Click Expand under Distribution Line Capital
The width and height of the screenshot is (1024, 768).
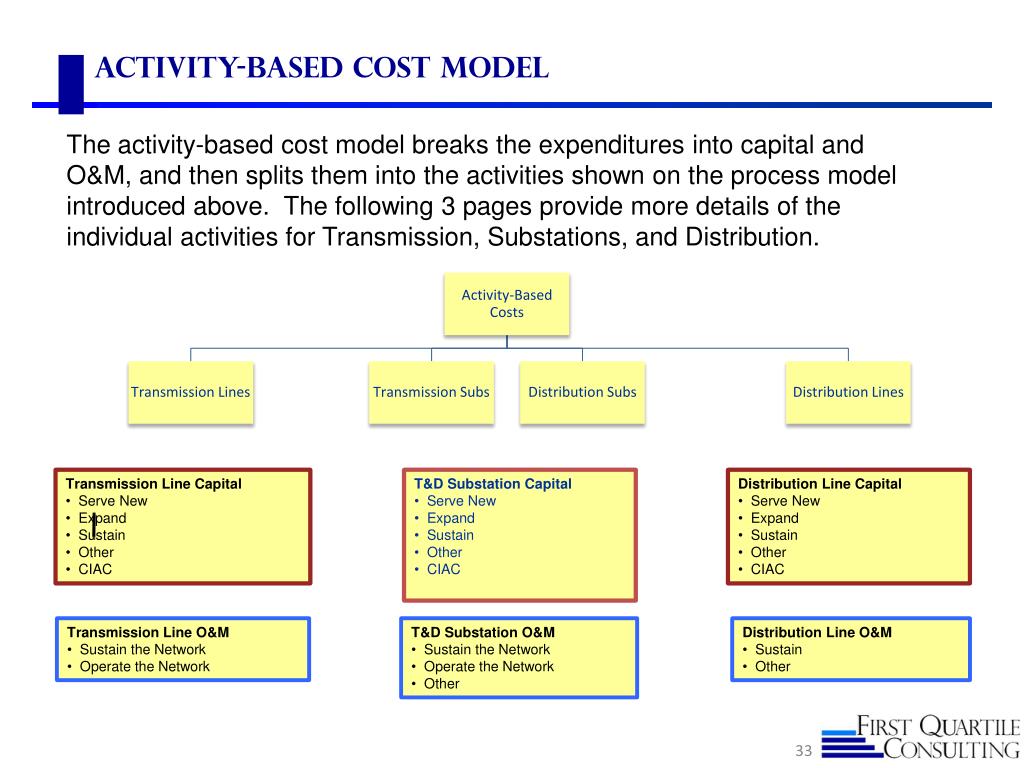point(775,518)
